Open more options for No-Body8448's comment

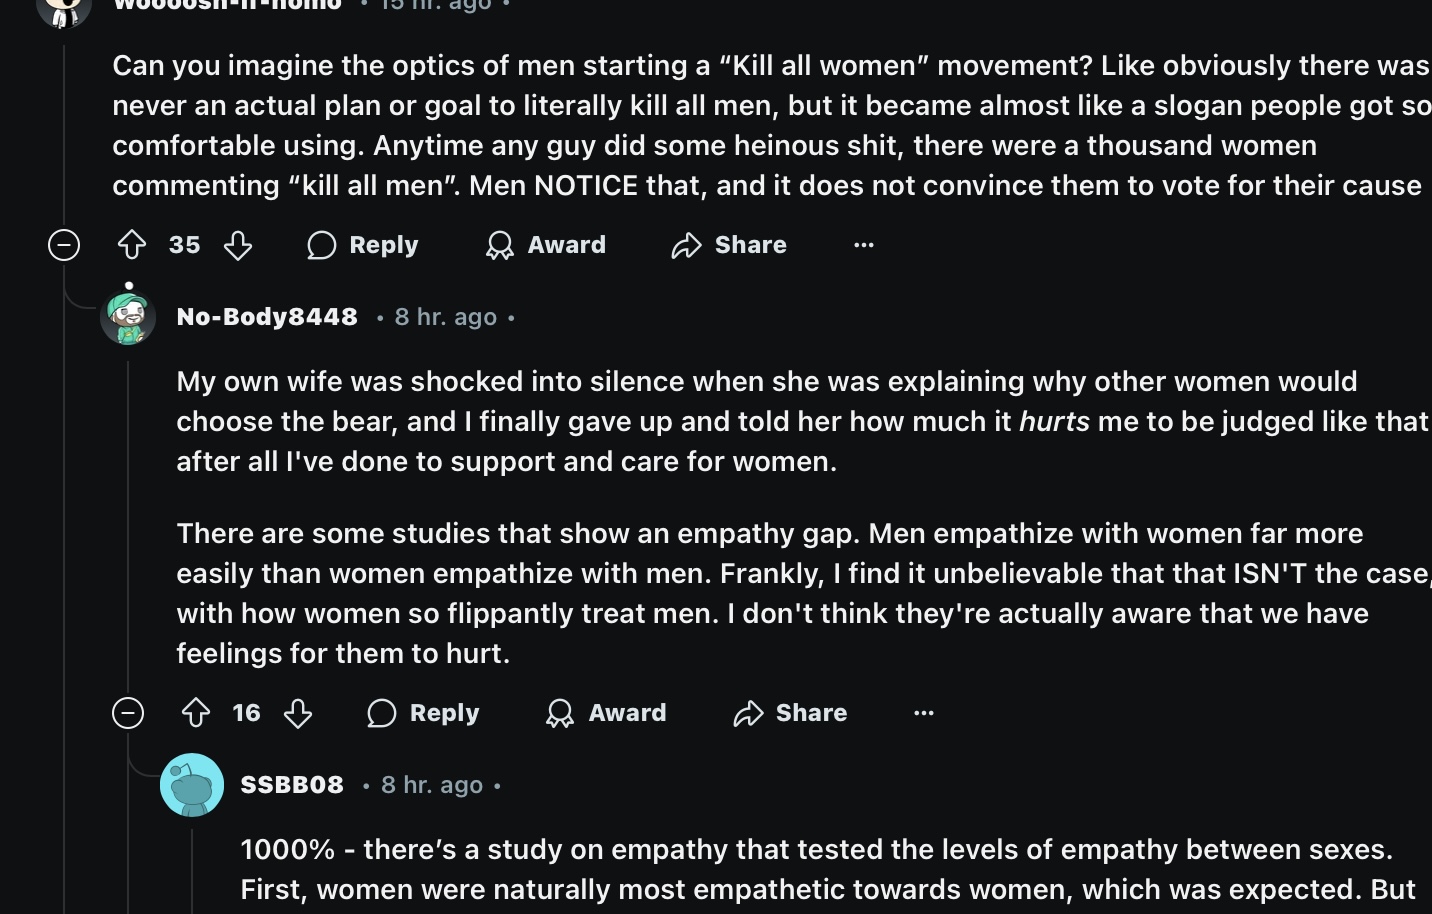click(x=924, y=713)
